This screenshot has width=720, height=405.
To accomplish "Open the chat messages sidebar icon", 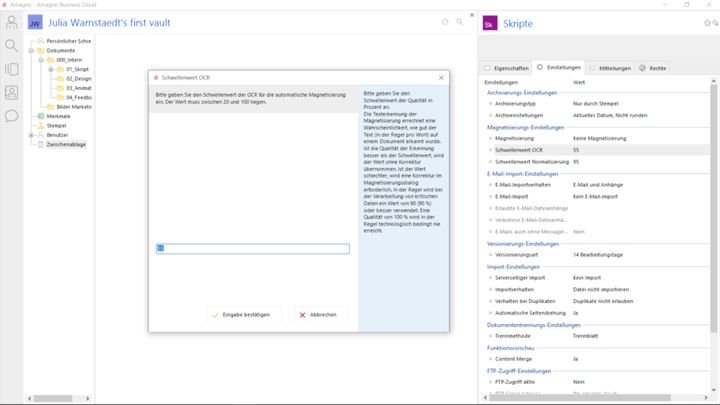I will point(11,116).
